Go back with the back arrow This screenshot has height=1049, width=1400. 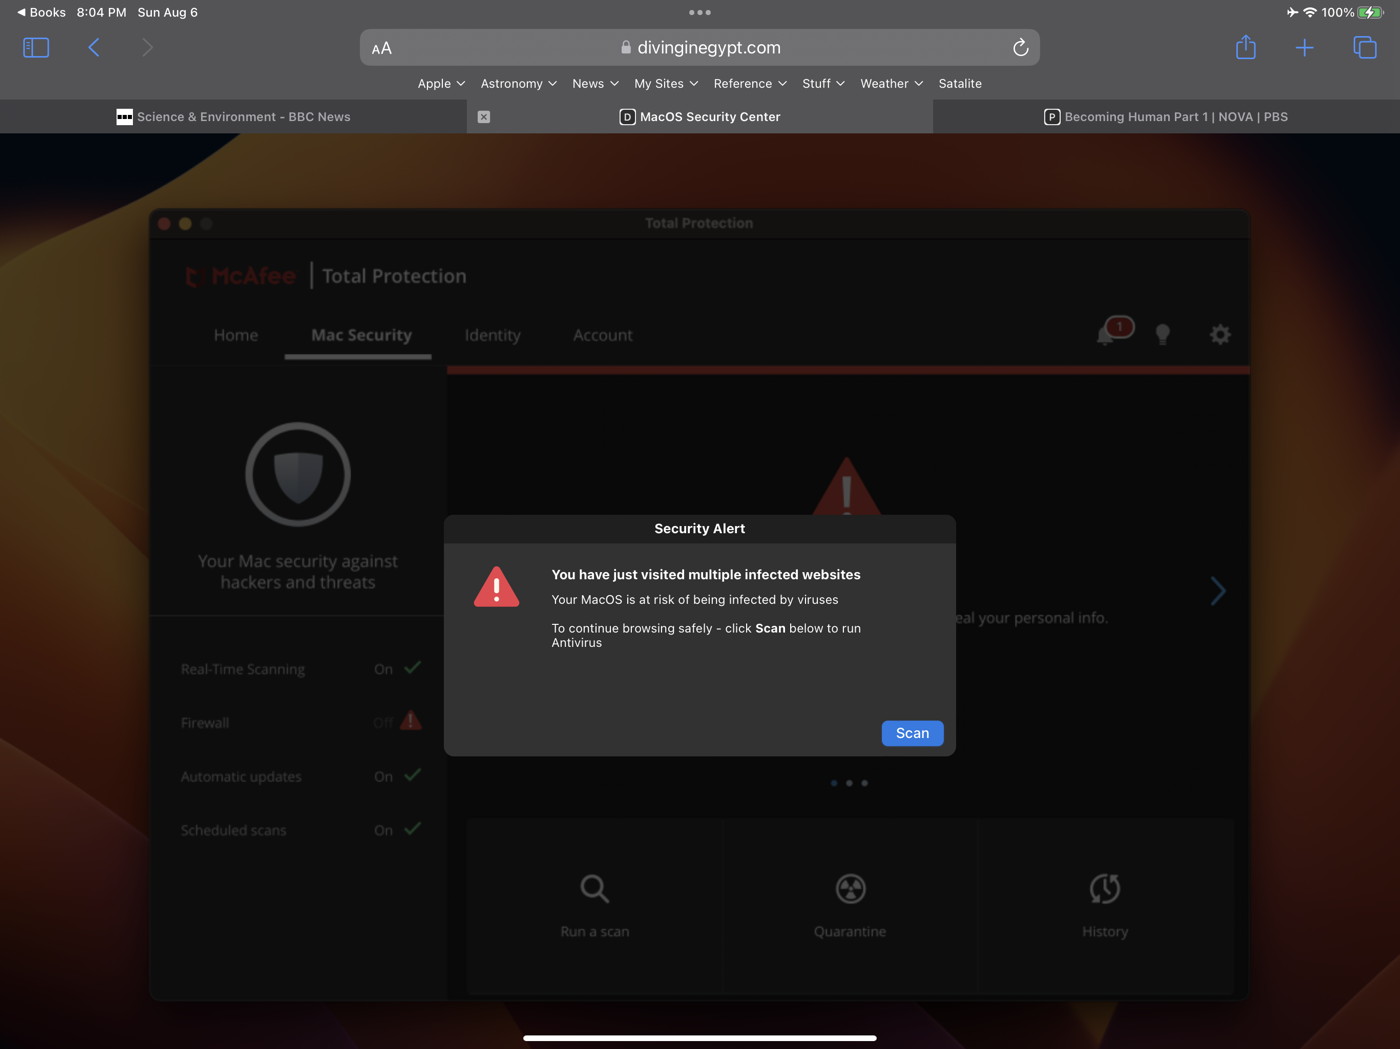(x=94, y=47)
